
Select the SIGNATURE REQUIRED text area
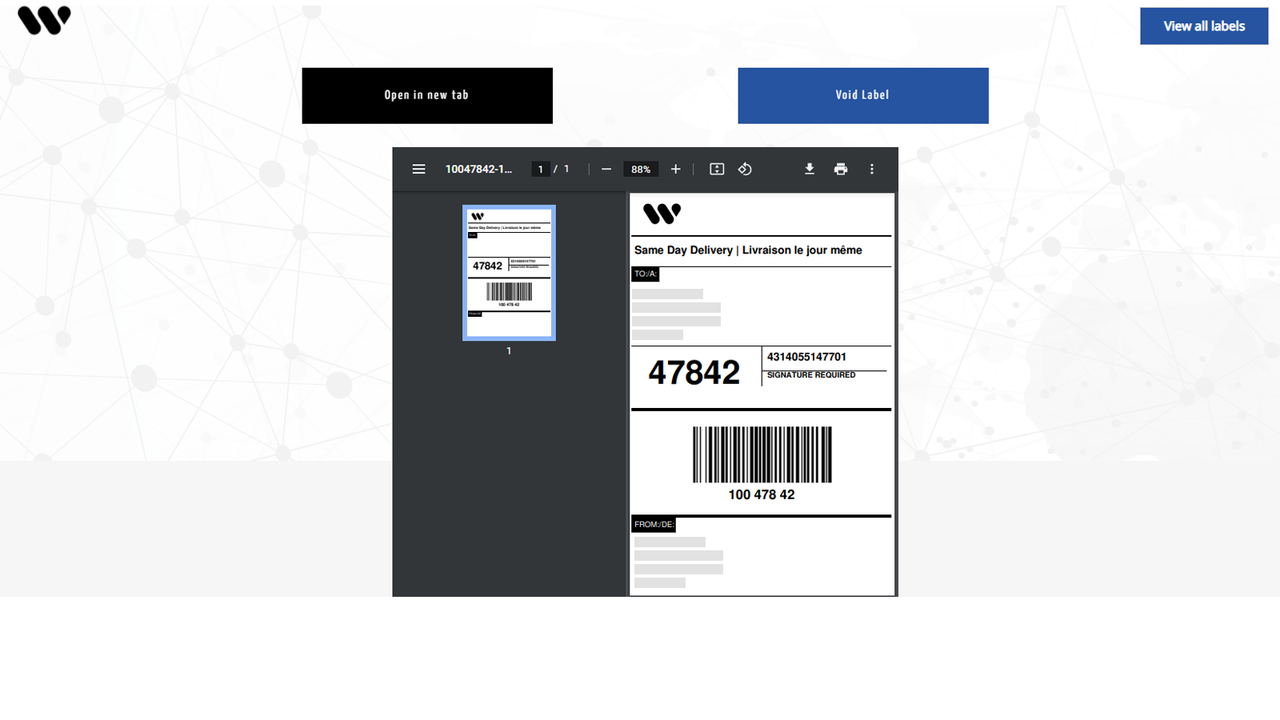click(810, 375)
